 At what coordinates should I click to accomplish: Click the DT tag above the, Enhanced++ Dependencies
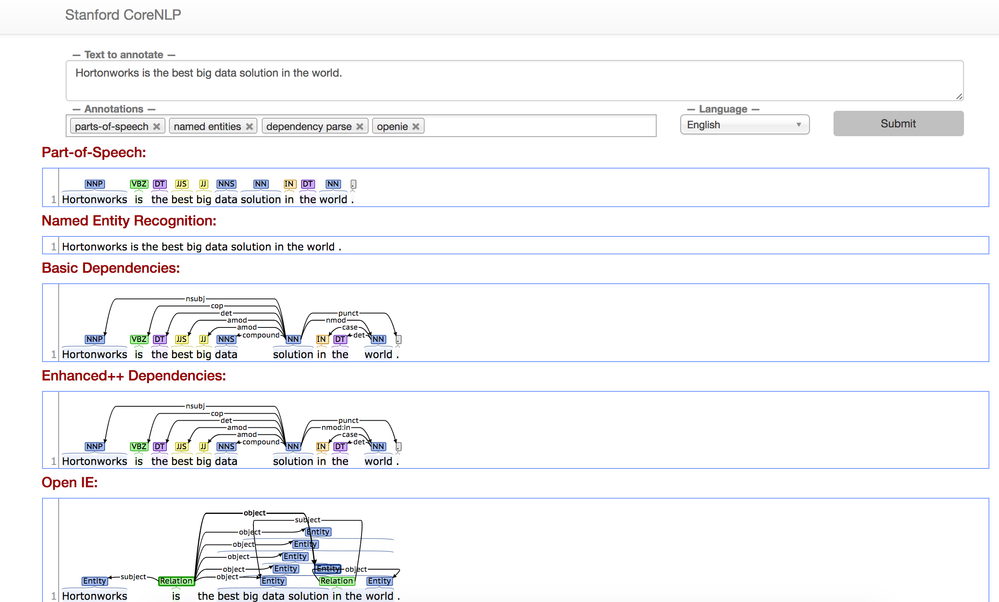click(339, 446)
